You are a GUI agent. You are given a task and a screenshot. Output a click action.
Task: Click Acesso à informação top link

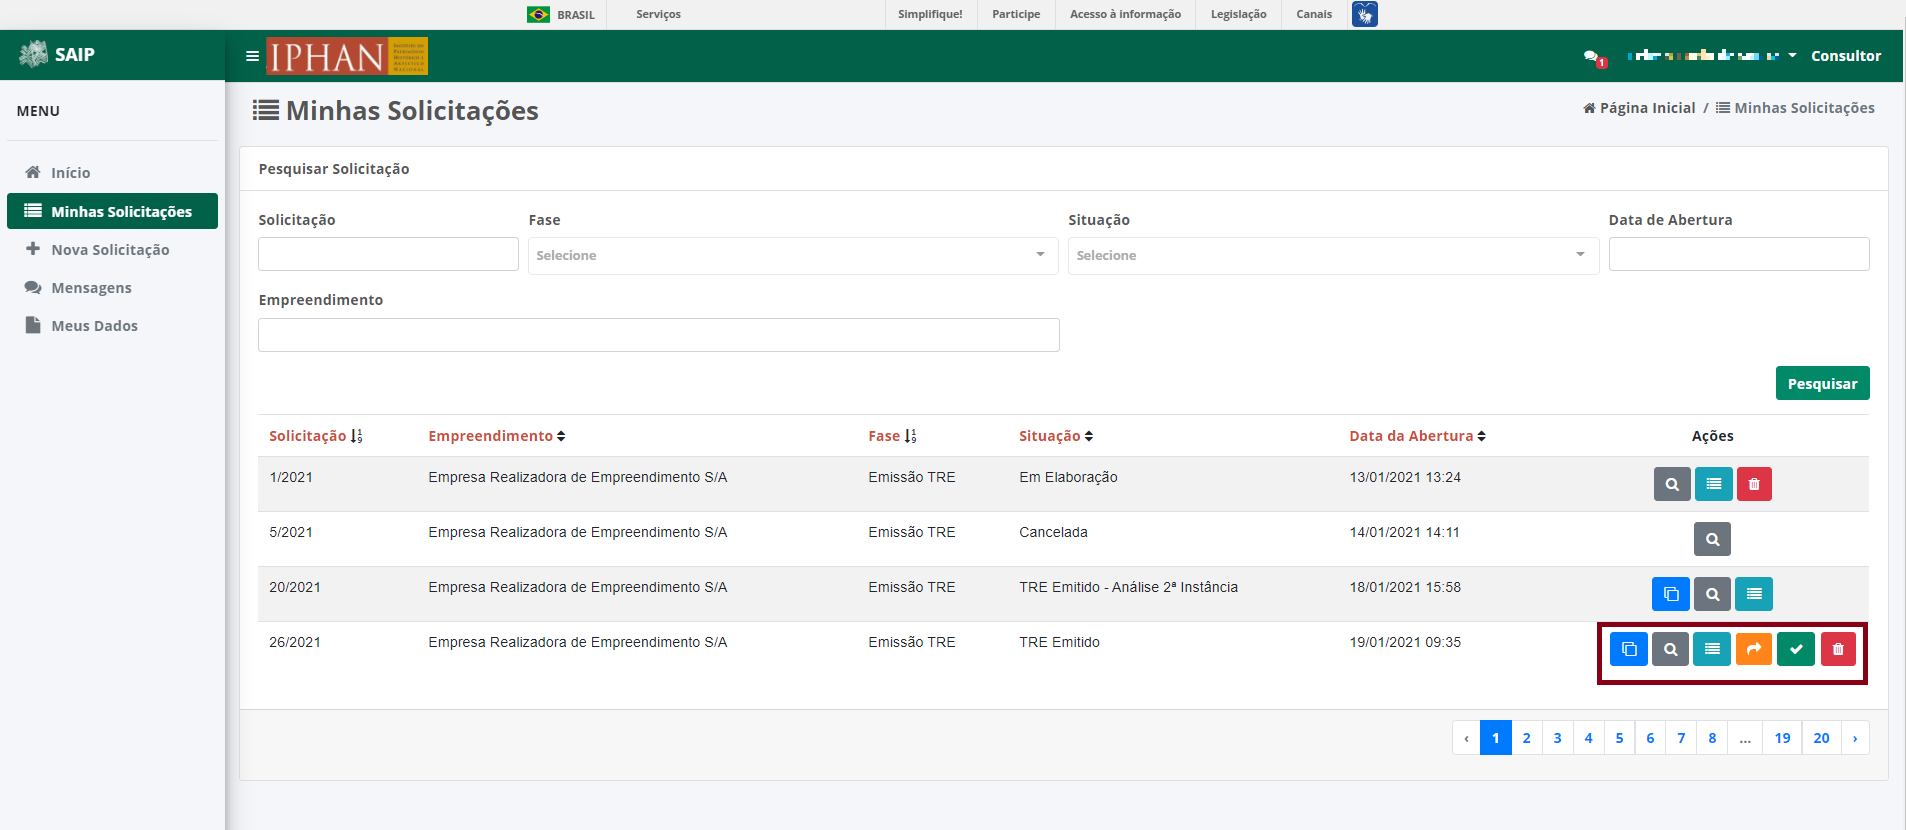(1125, 14)
